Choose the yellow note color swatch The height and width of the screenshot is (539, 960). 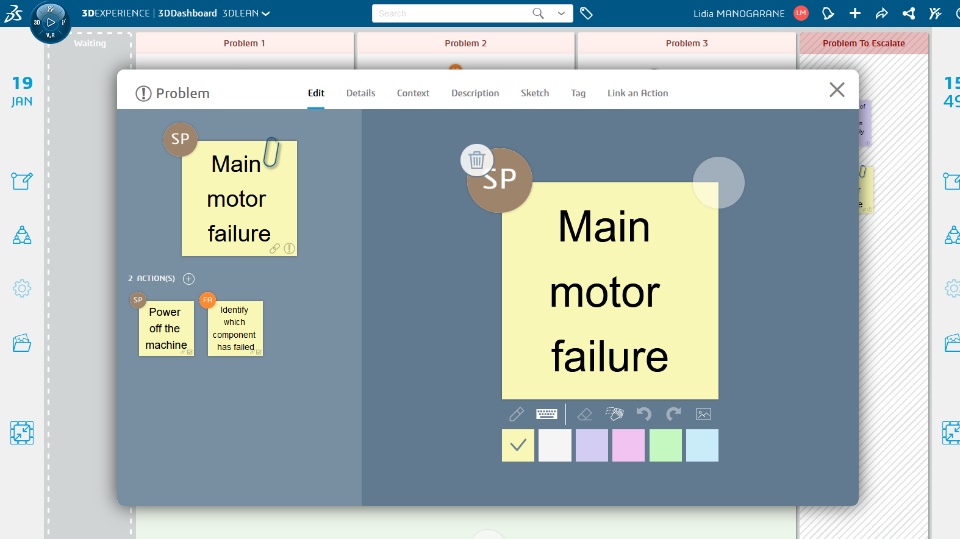pyautogui.click(x=518, y=445)
